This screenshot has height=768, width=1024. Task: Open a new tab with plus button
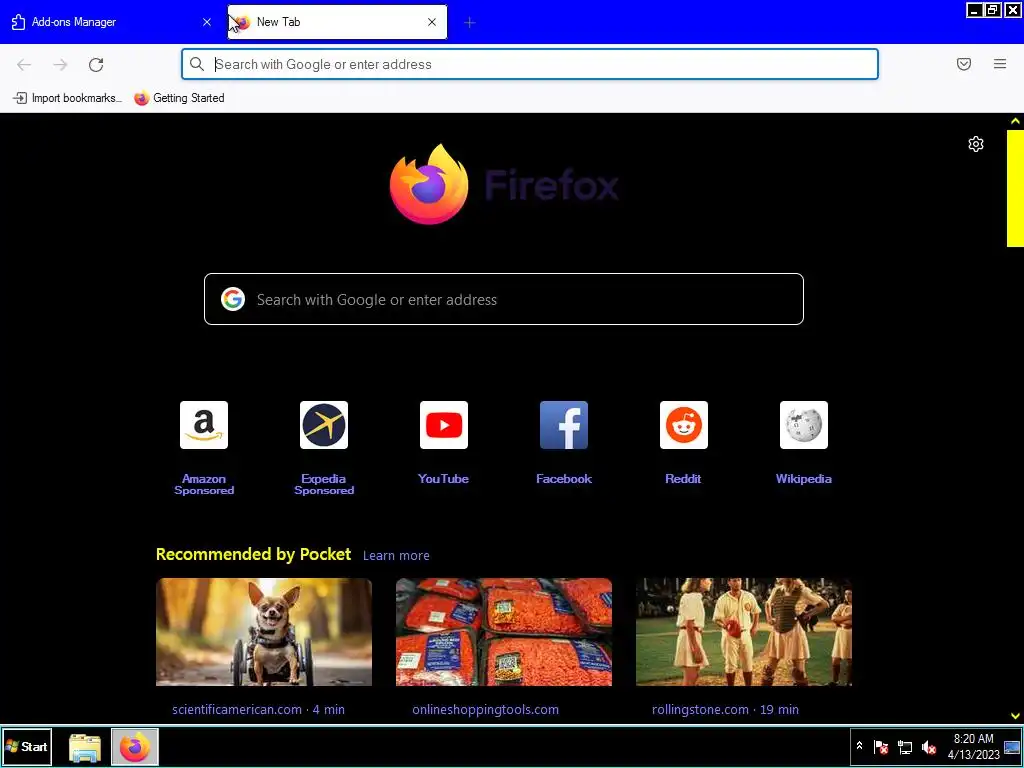click(470, 23)
